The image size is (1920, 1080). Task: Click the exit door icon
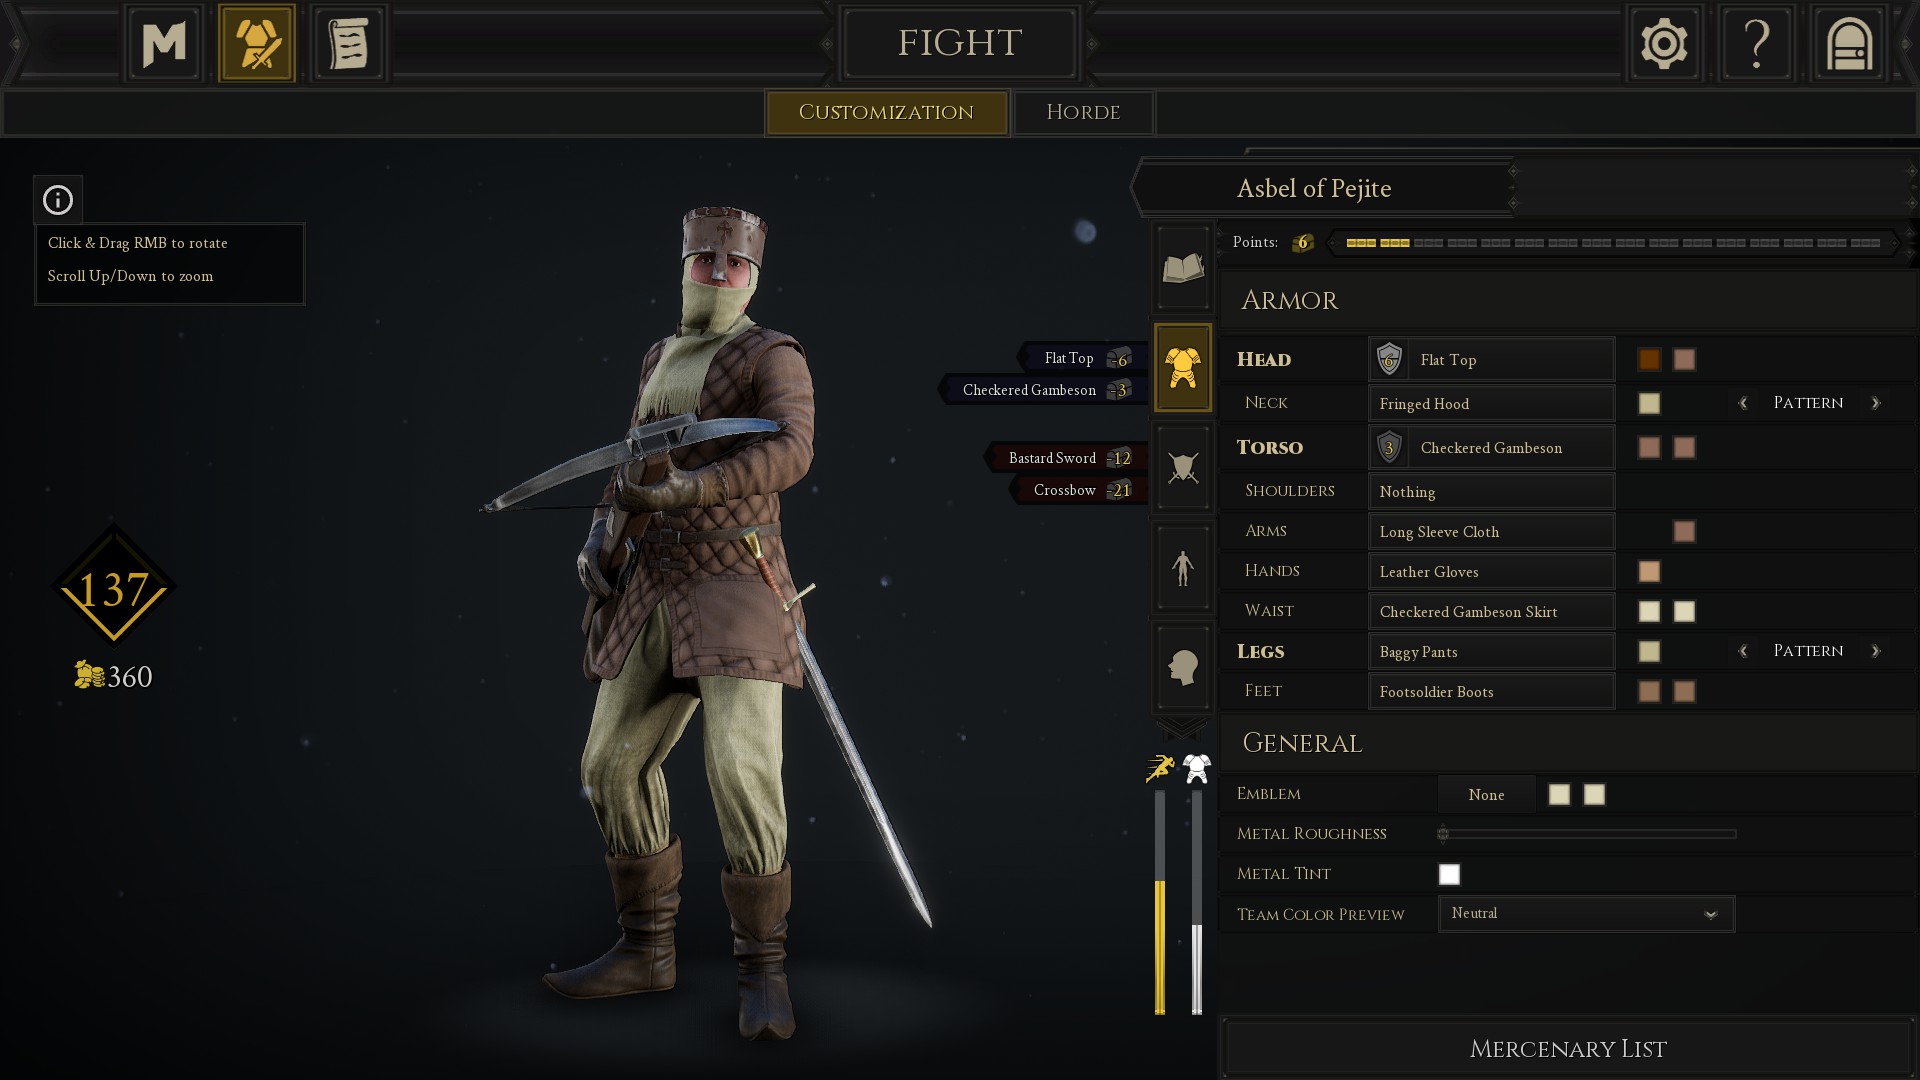(1849, 44)
